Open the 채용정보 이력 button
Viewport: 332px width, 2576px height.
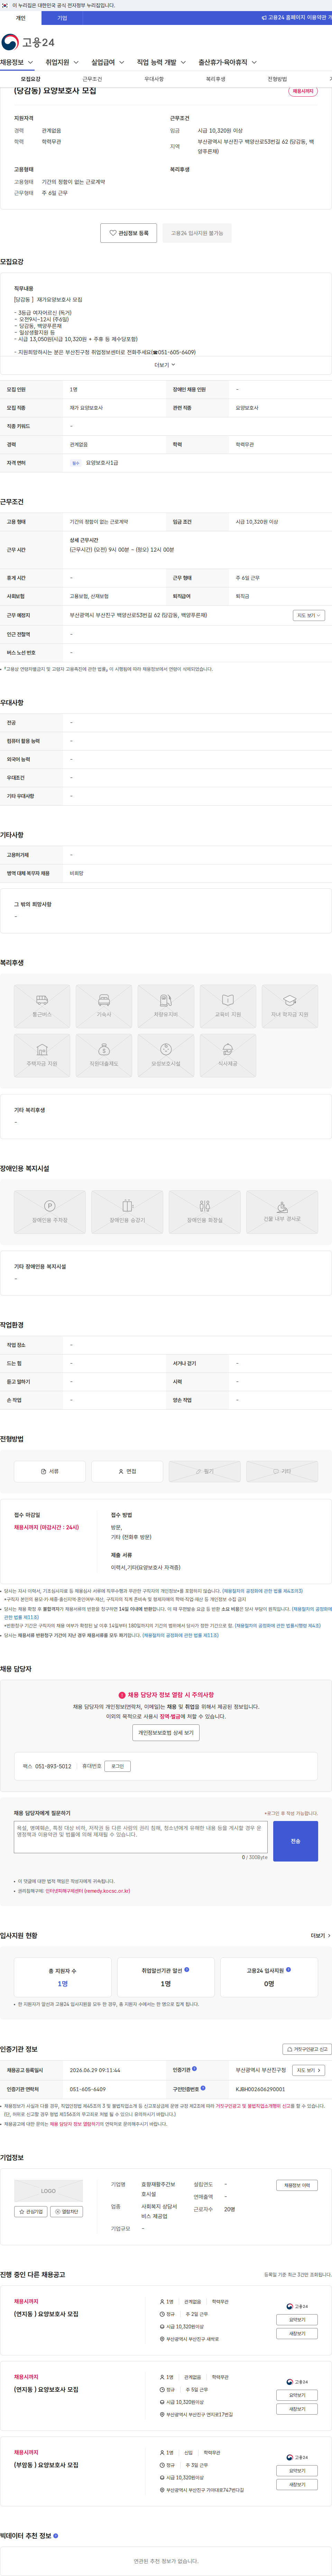pos(297,2185)
